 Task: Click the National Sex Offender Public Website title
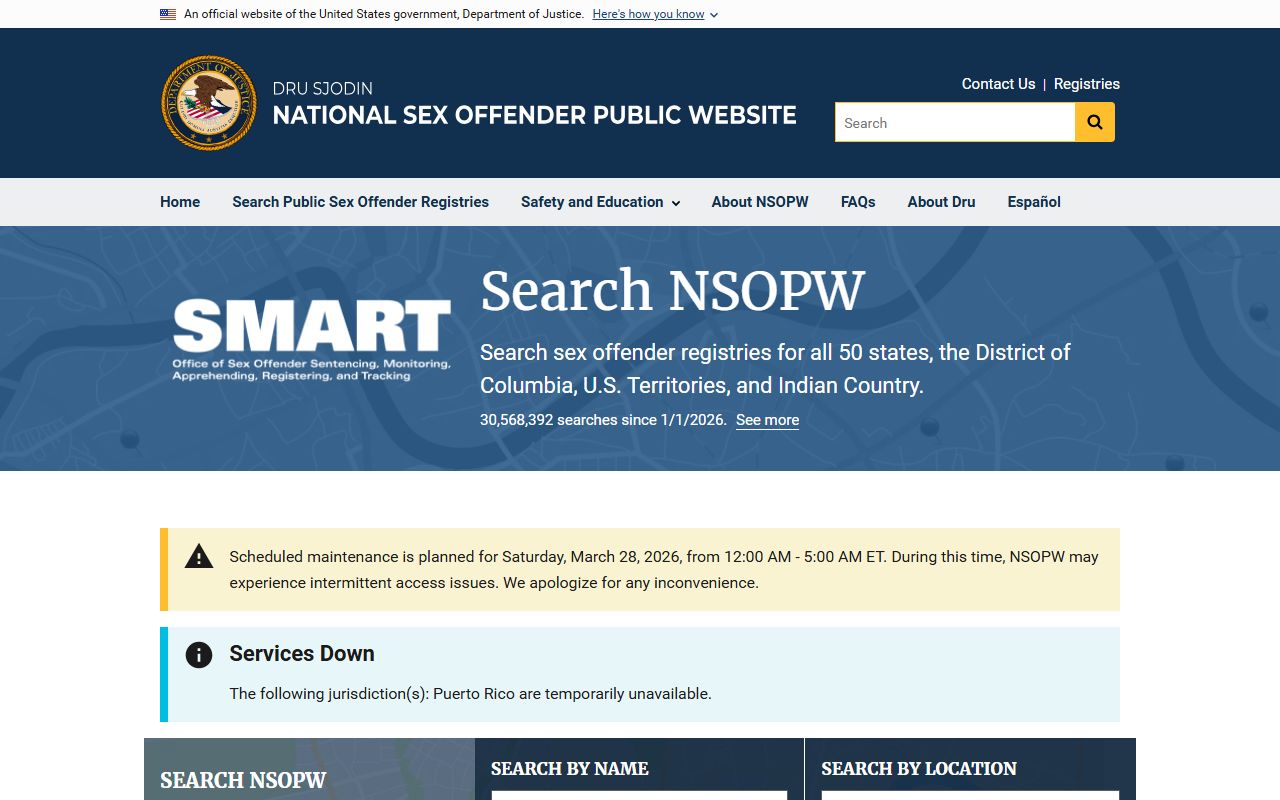coord(535,115)
